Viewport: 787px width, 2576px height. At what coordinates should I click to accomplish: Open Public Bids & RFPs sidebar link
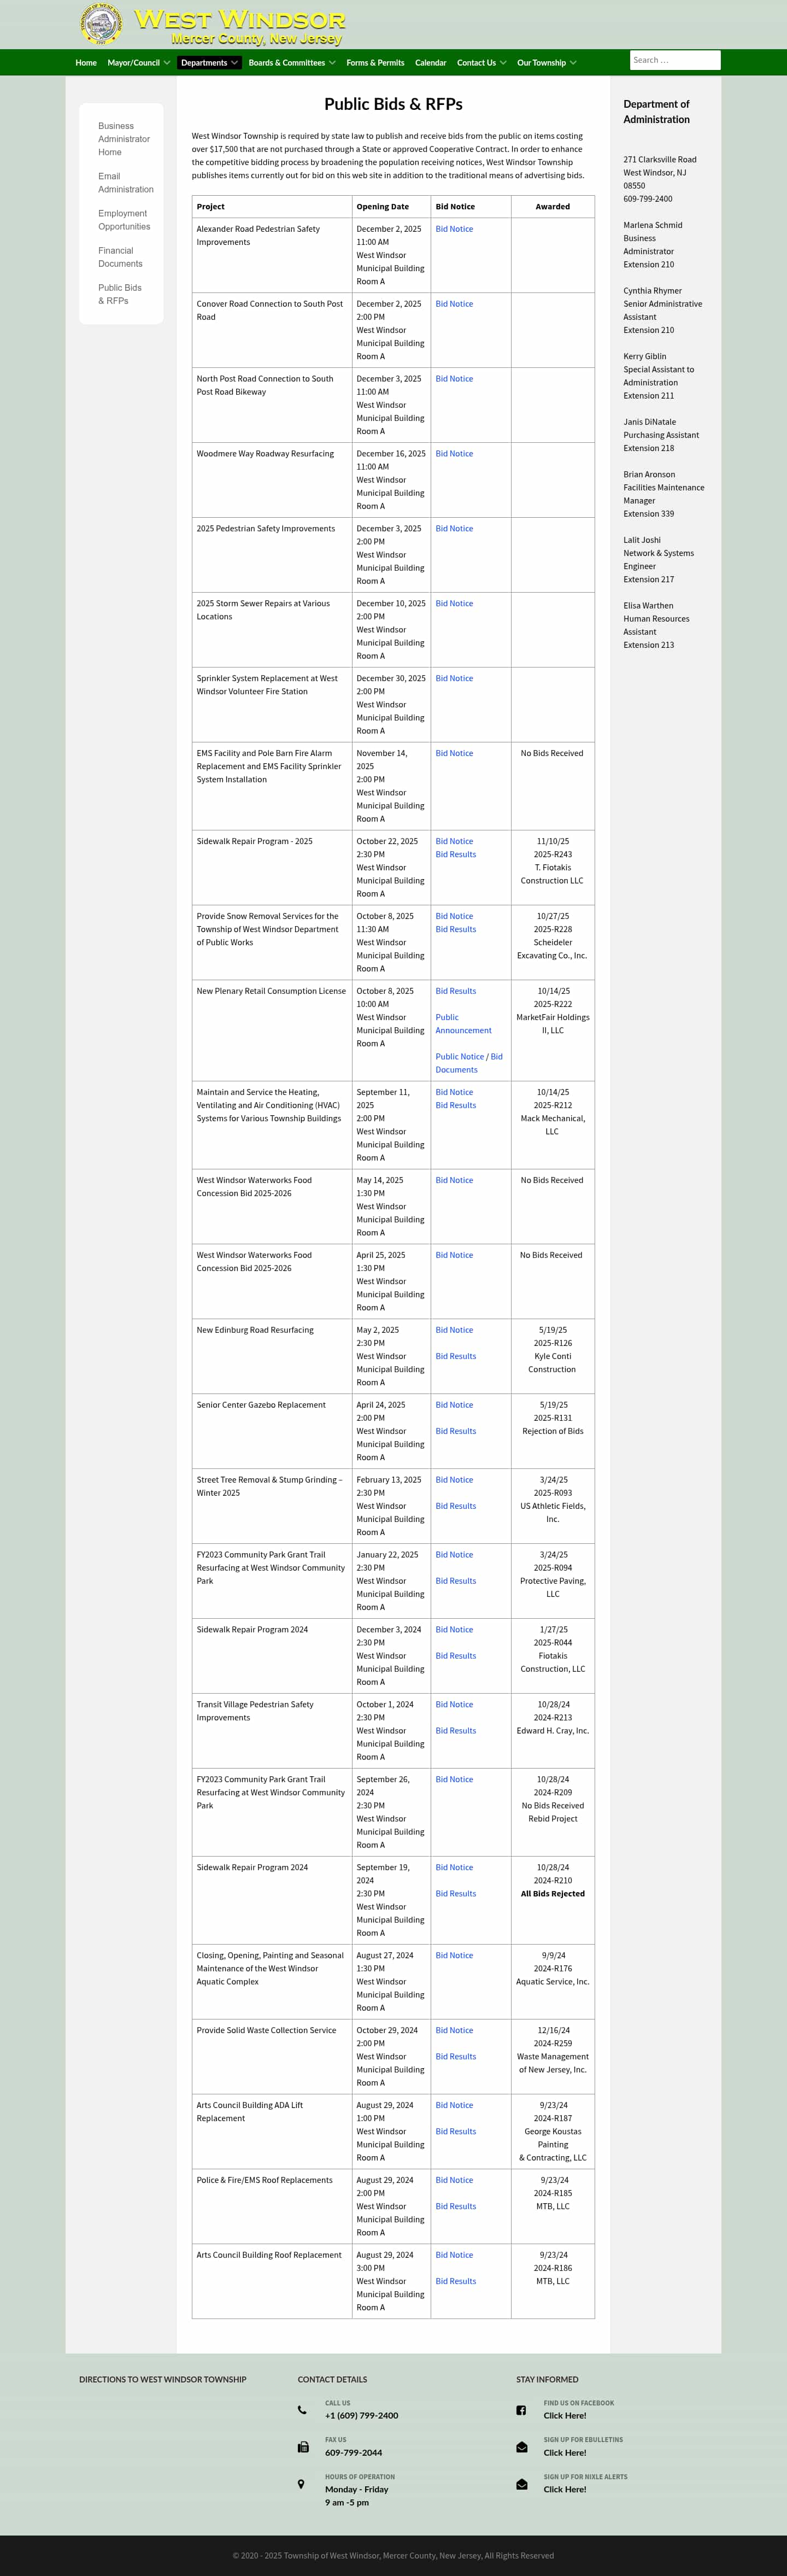tap(119, 294)
